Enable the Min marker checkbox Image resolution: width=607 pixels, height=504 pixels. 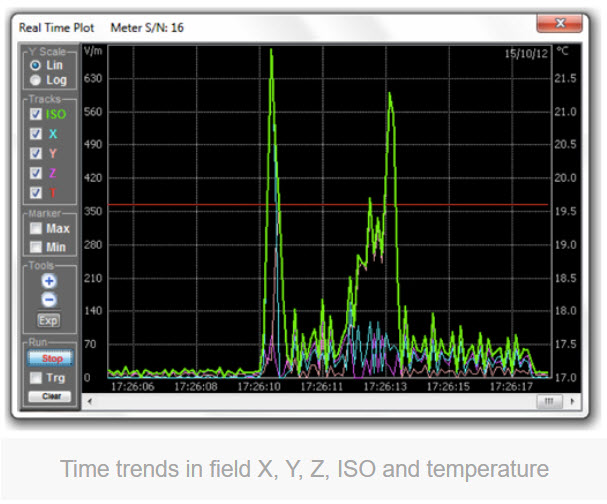coord(36,247)
